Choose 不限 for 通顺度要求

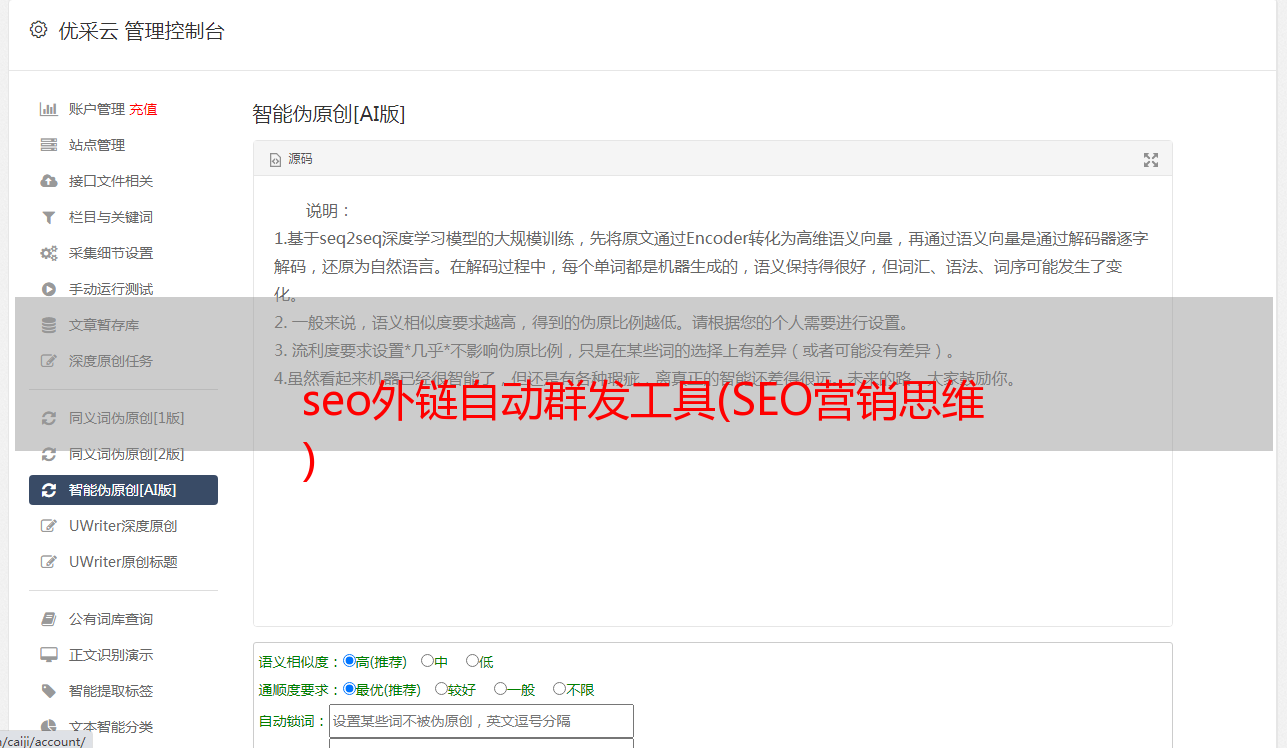click(559, 689)
